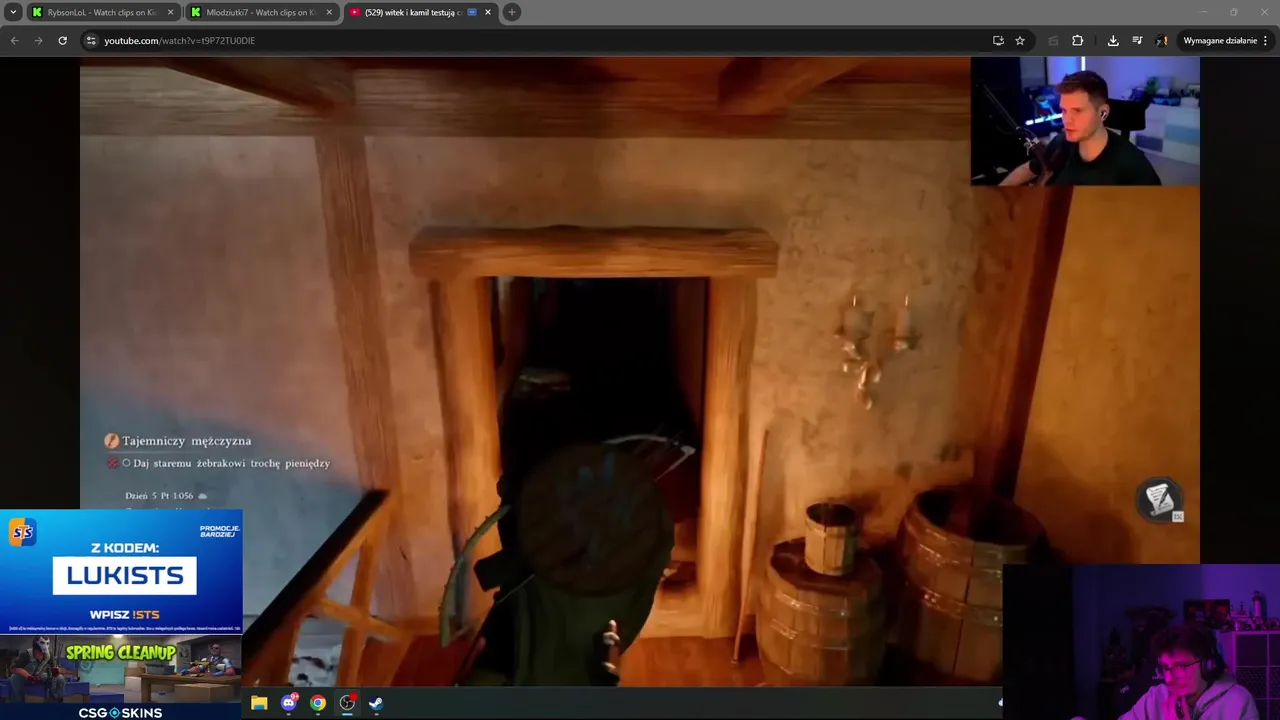Screen dimensions: 1280x720
Task: Open the tab search dropdown arrow
Action: coord(13,12)
